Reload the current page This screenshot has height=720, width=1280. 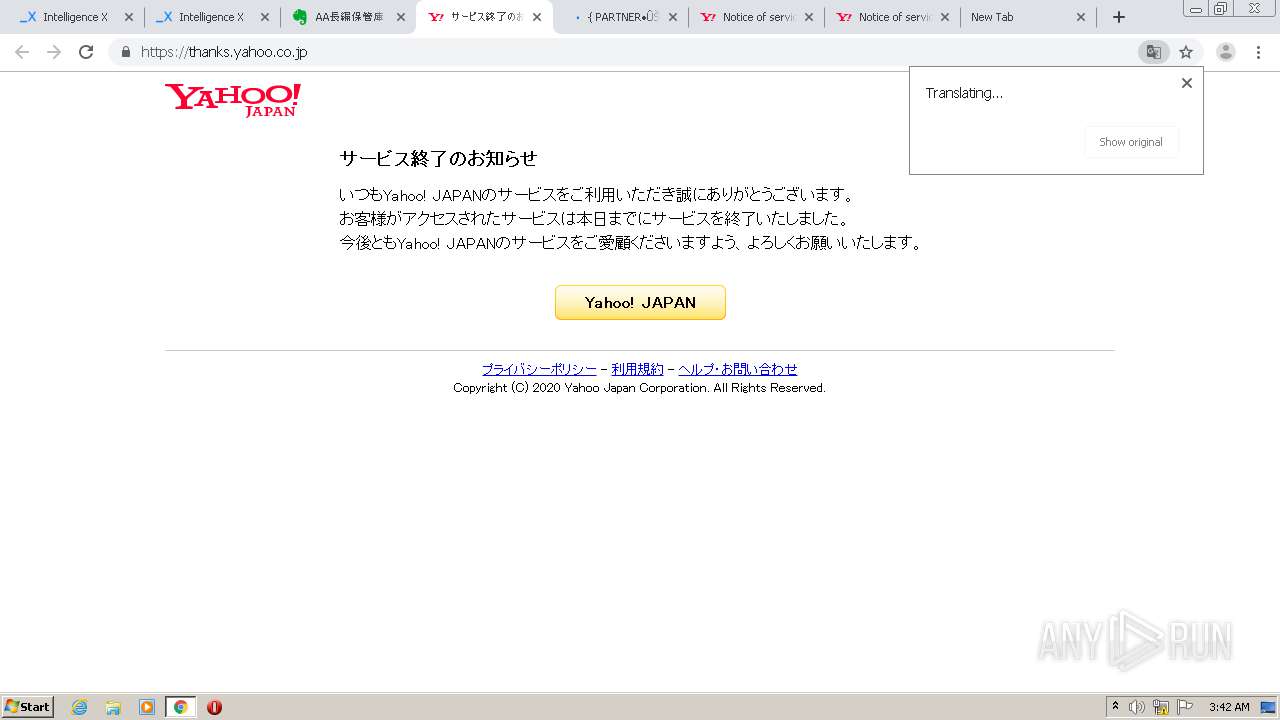[86, 52]
